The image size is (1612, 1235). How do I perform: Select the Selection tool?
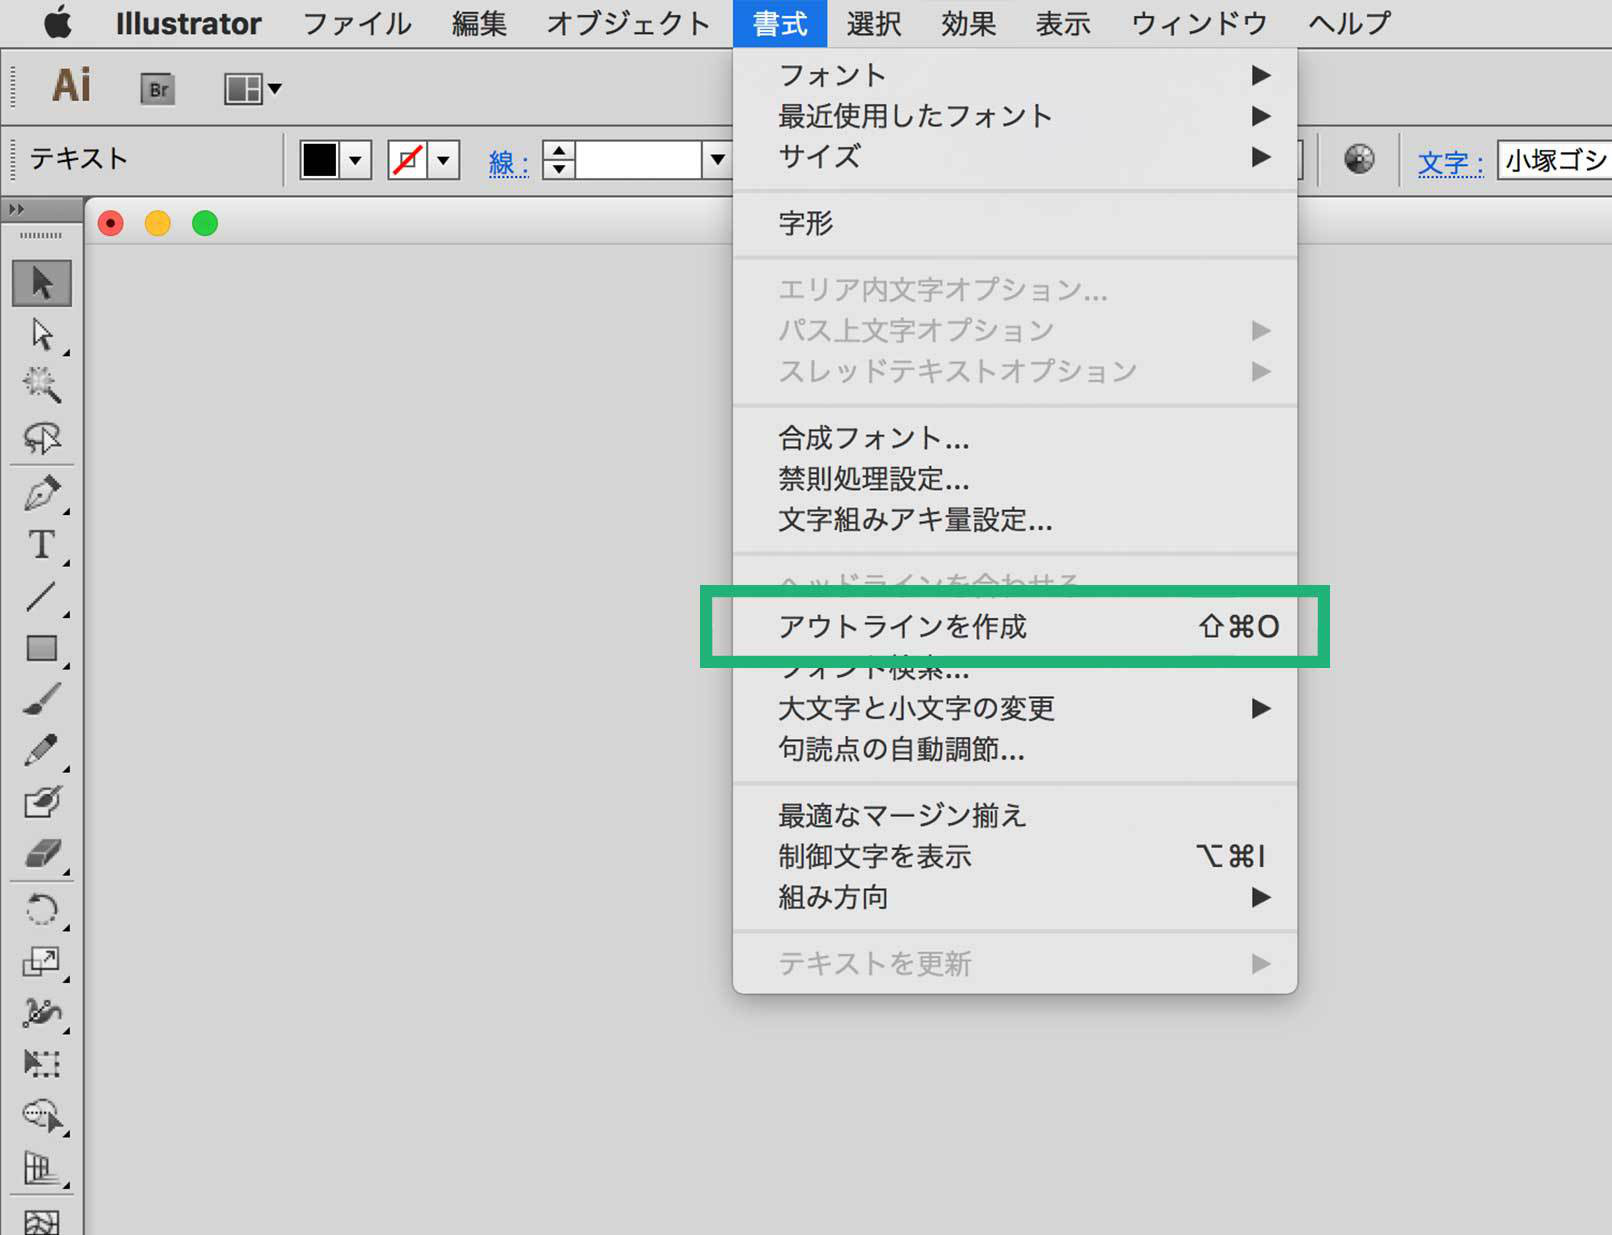pos(42,283)
